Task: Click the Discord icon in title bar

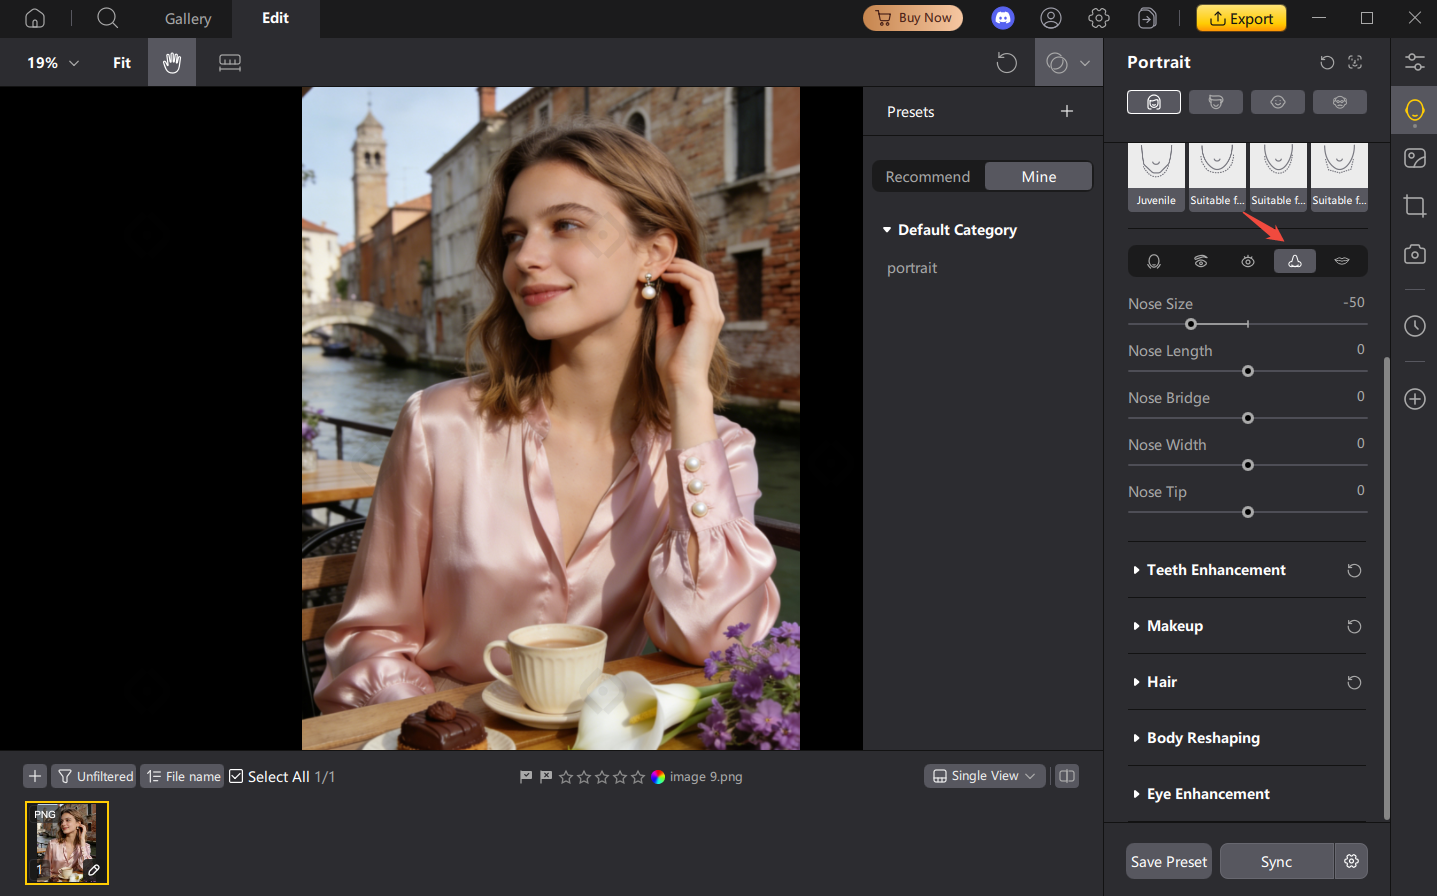Action: click(1003, 18)
